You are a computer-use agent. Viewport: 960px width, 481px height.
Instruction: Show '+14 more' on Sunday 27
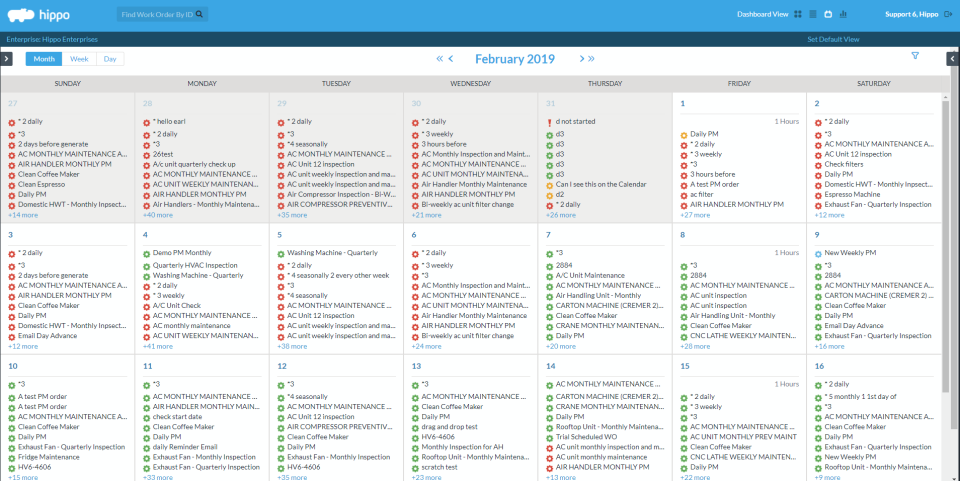(23, 215)
